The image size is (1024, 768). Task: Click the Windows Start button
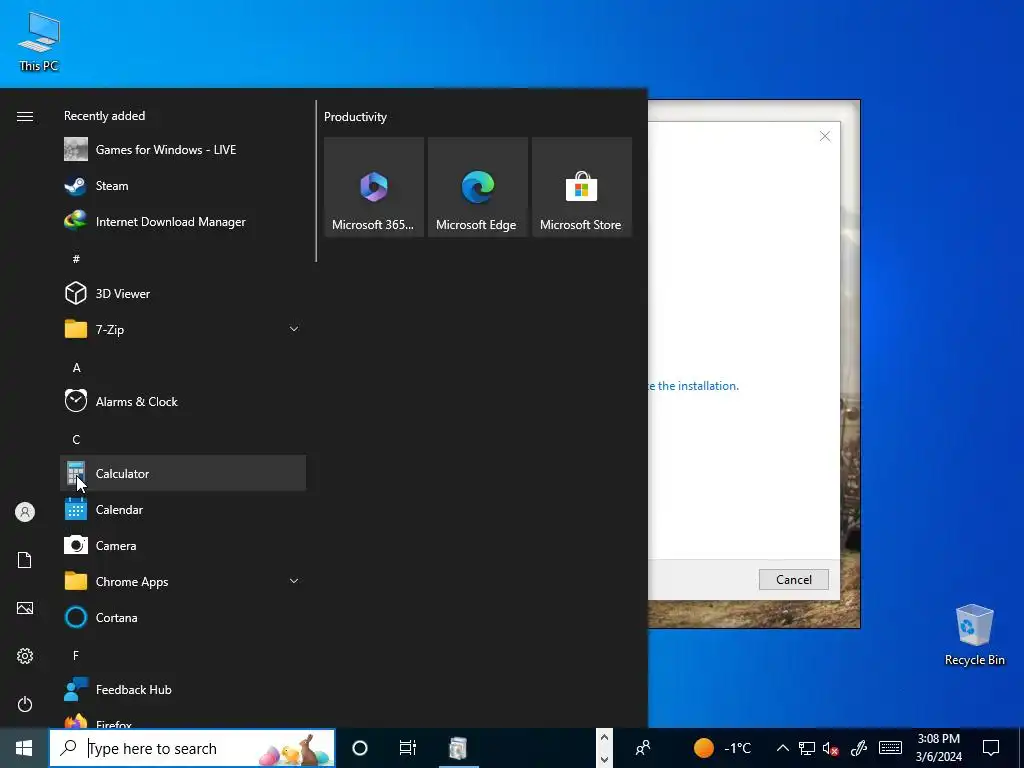24,748
